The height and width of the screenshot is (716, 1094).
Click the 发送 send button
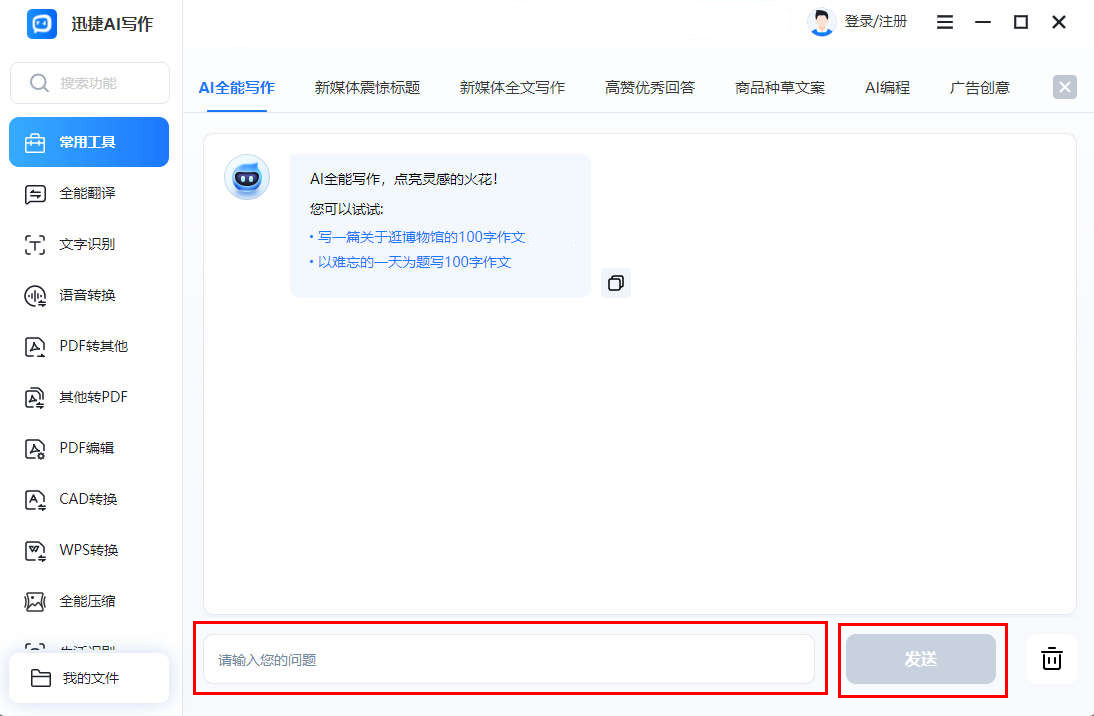[921, 659]
